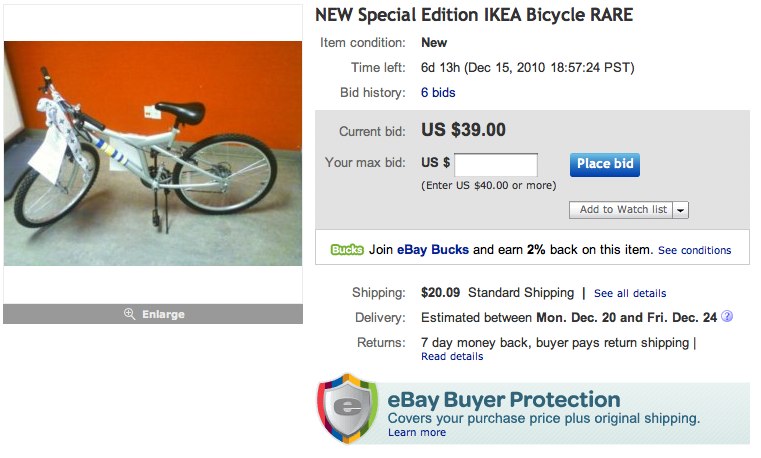This screenshot has height=458, width=761.
Task: Open Read details for returns
Action: click(452, 356)
